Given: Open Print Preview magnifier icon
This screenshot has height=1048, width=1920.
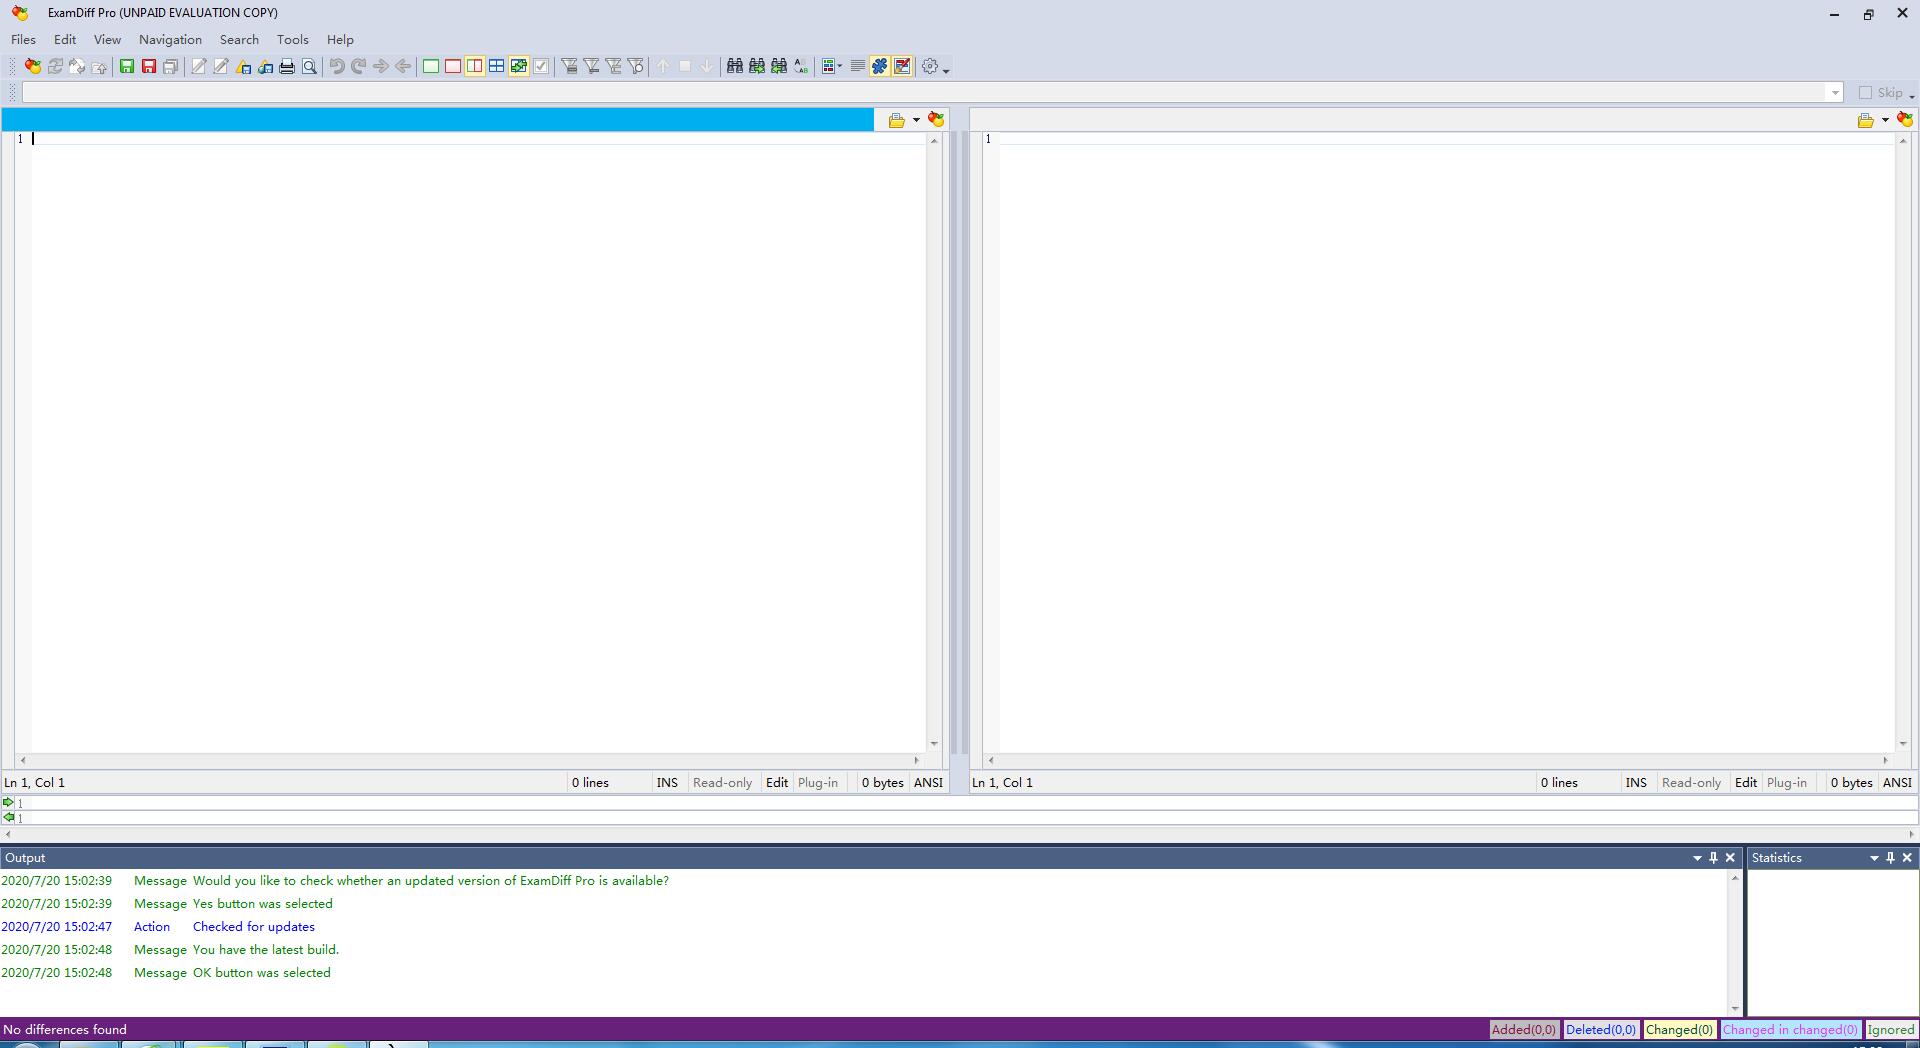Looking at the screenshot, I should point(309,67).
